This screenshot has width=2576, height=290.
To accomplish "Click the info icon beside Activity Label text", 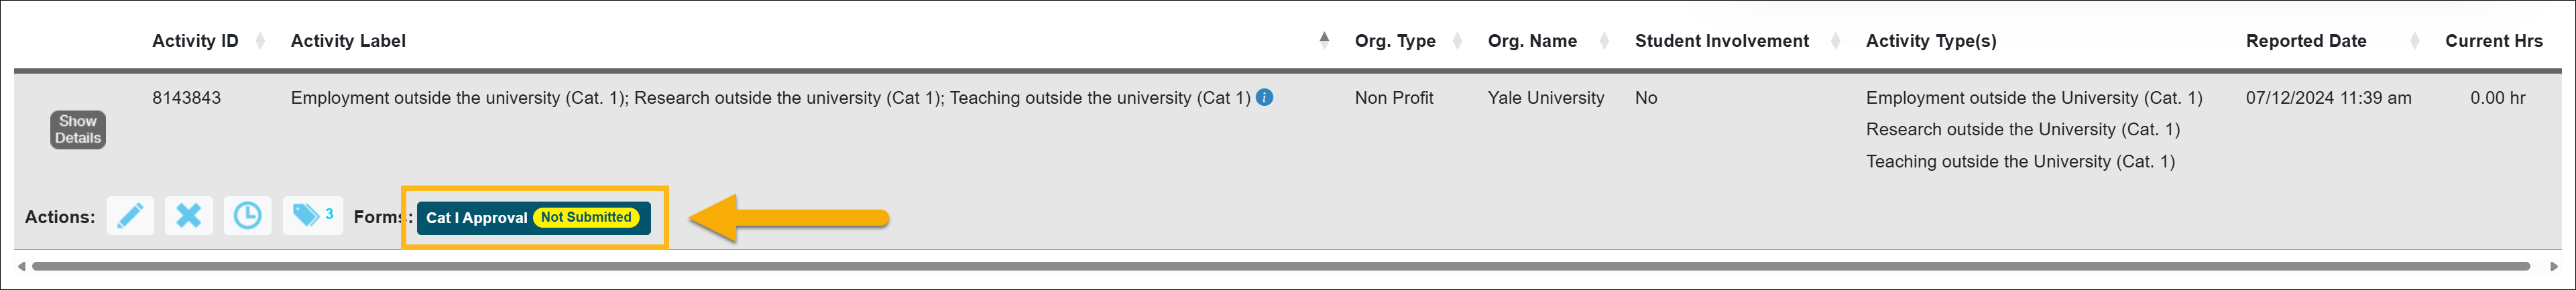I will [1264, 98].
